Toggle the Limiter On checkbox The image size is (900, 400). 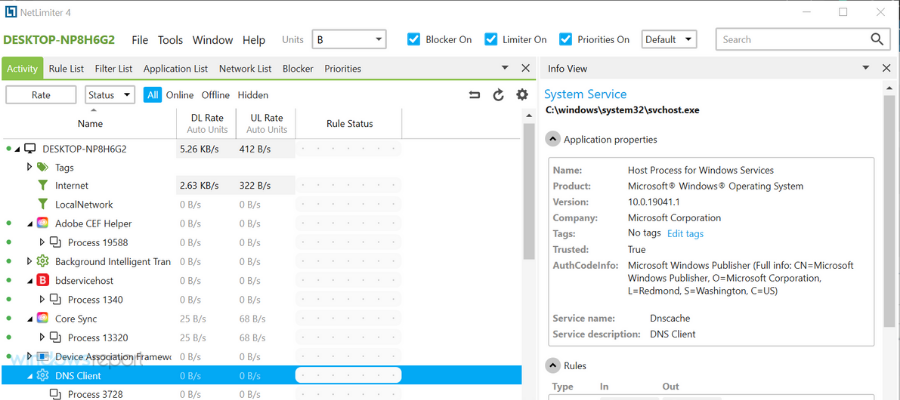pos(491,39)
